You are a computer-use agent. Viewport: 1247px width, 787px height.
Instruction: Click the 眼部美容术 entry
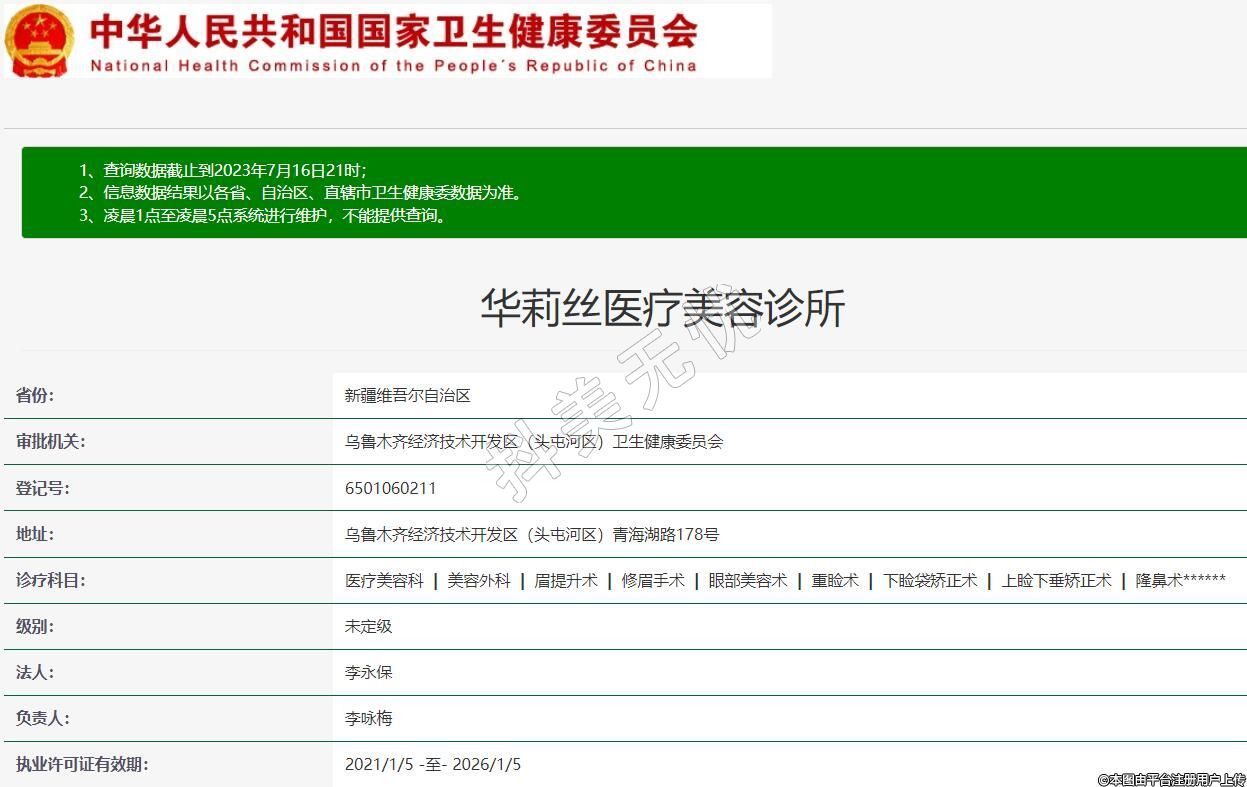[747, 581]
